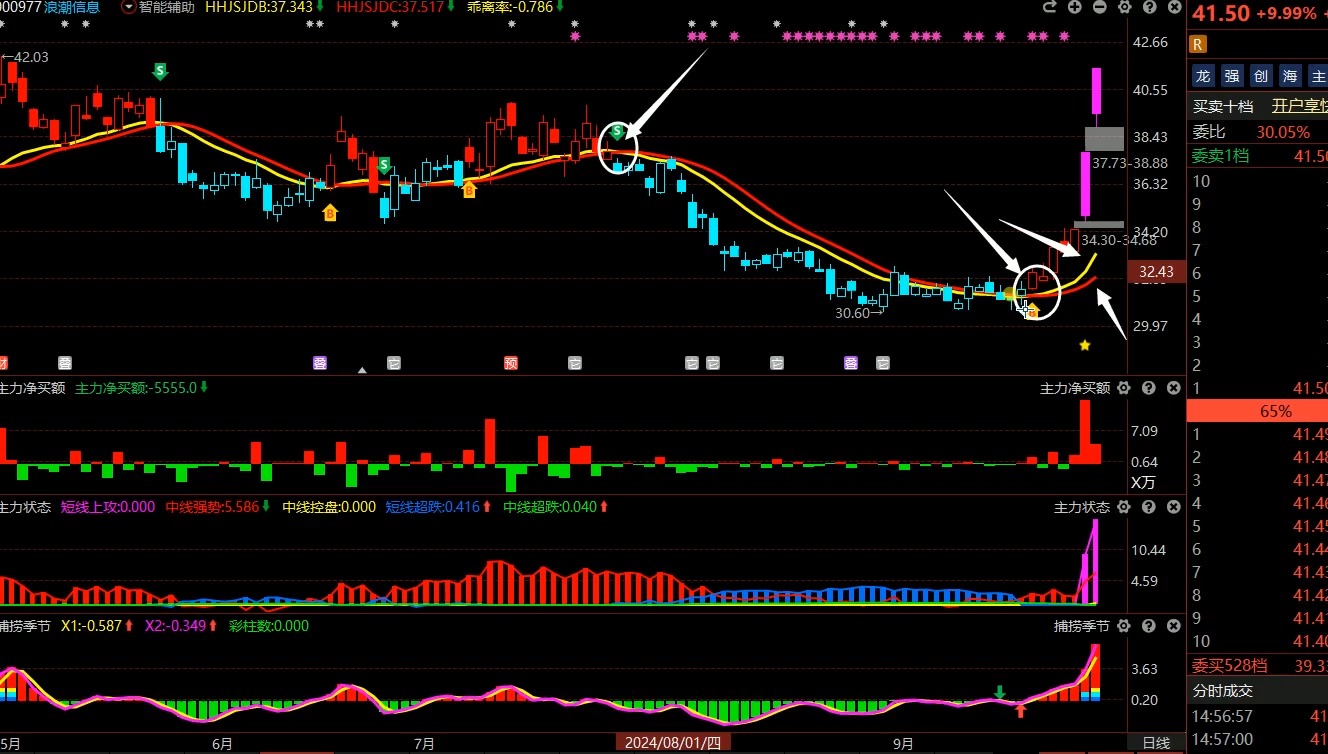This screenshot has height=754, width=1328.
Task: Click the green S sell marker inside white circle
Action: [618, 131]
